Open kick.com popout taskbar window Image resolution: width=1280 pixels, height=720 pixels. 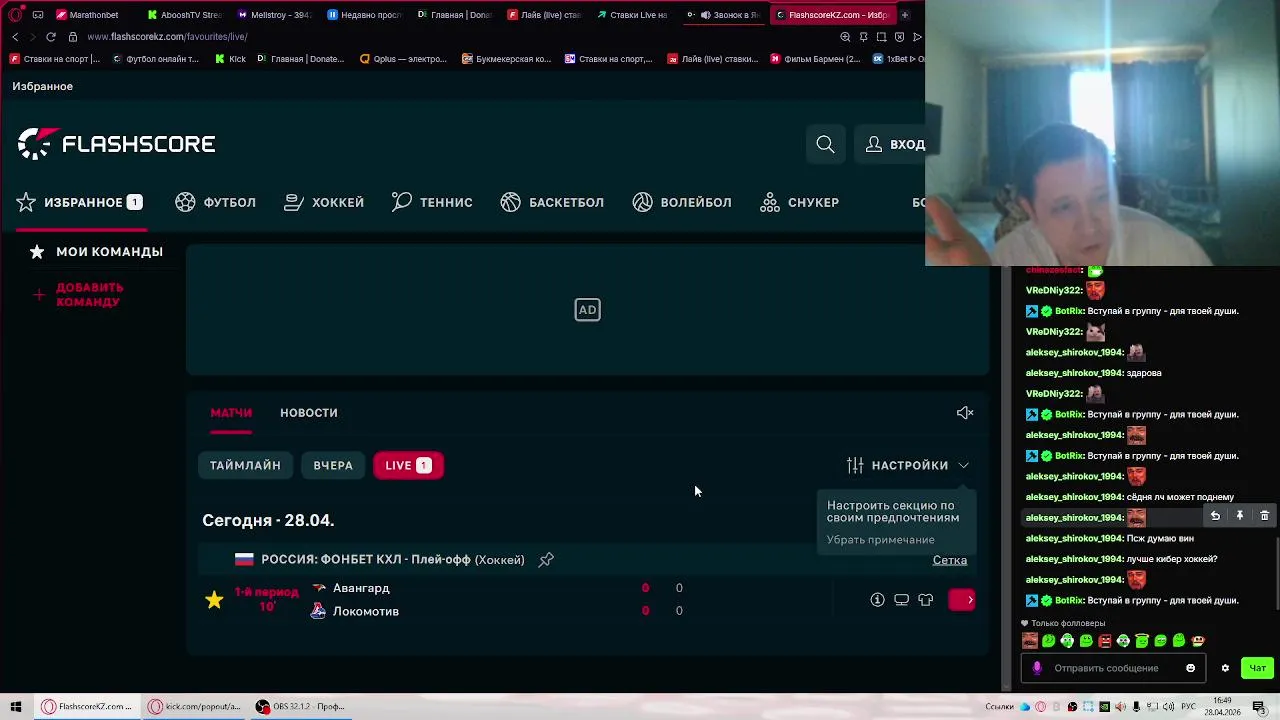(x=195, y=706)
